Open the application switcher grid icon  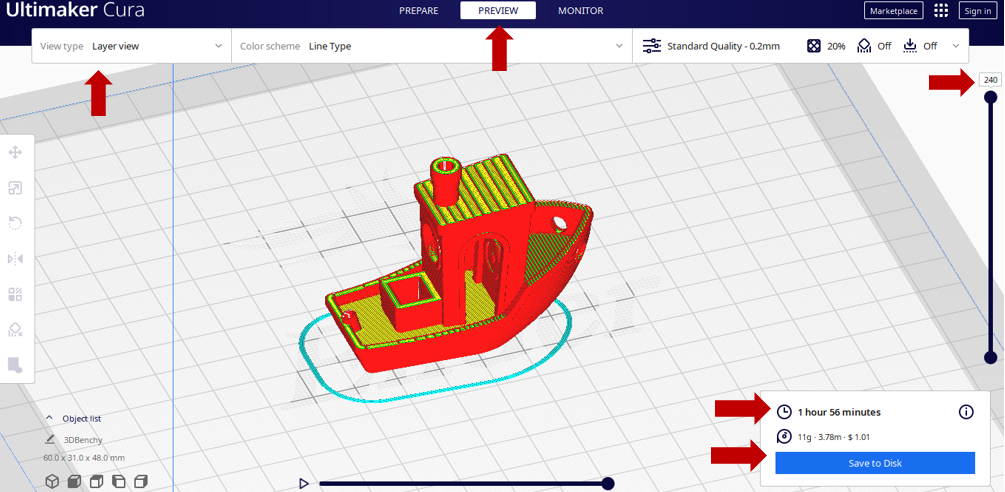click(941, 11)
